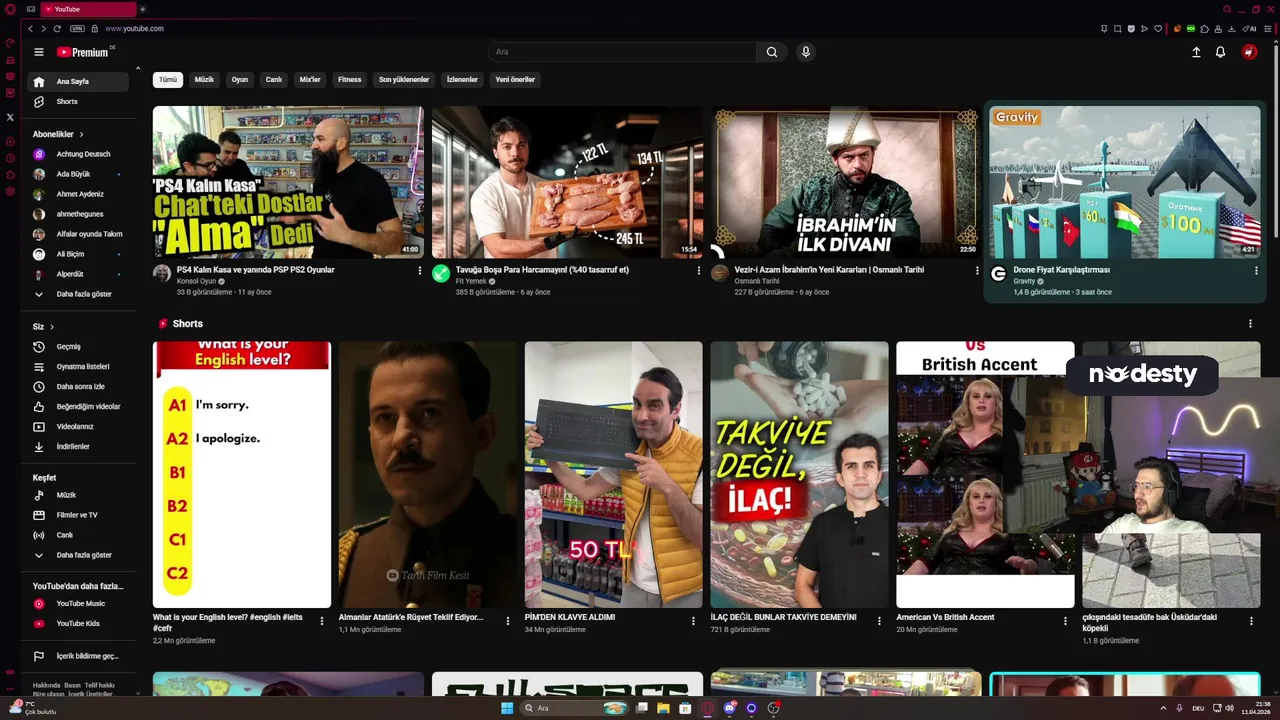Open options for PS4 Kalın Kasa video

point(419,271)
